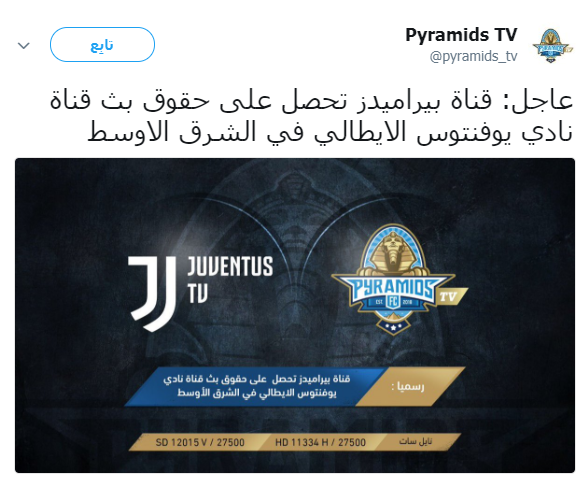This screenshot has width=578, height=487.
Task: Click the SD 12015 V / 27500 frequency
Action: click(200, 442)
